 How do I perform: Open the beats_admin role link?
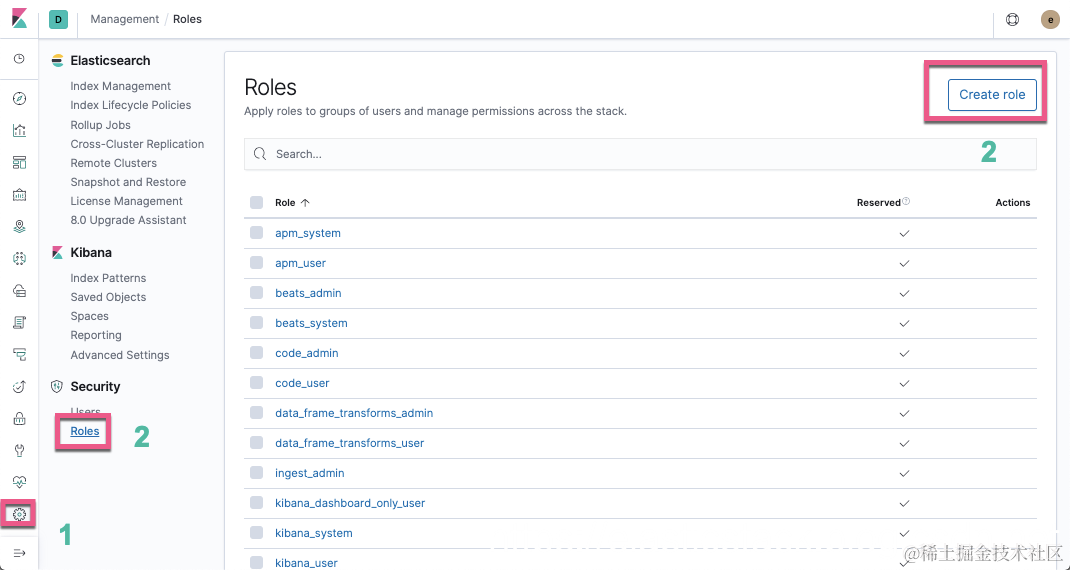point(308,293)
